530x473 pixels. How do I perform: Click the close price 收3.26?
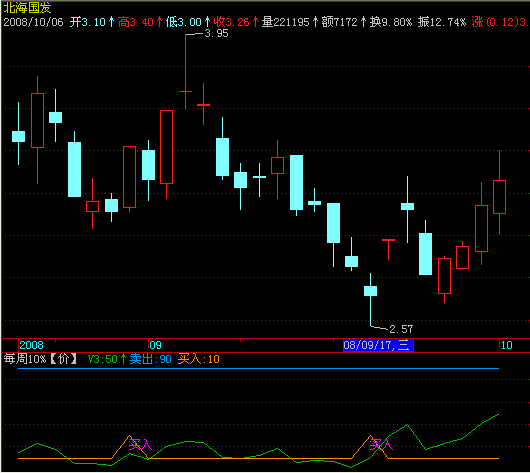click(232, 22)
